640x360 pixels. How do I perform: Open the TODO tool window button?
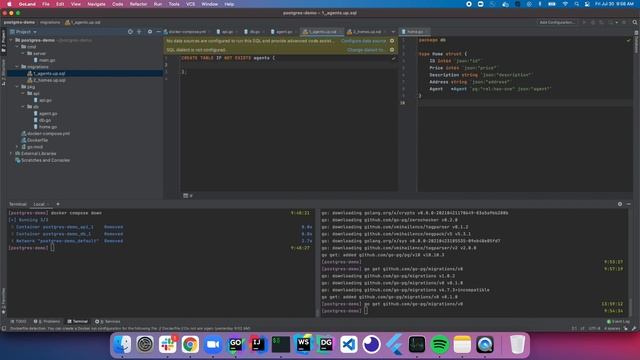18,322
